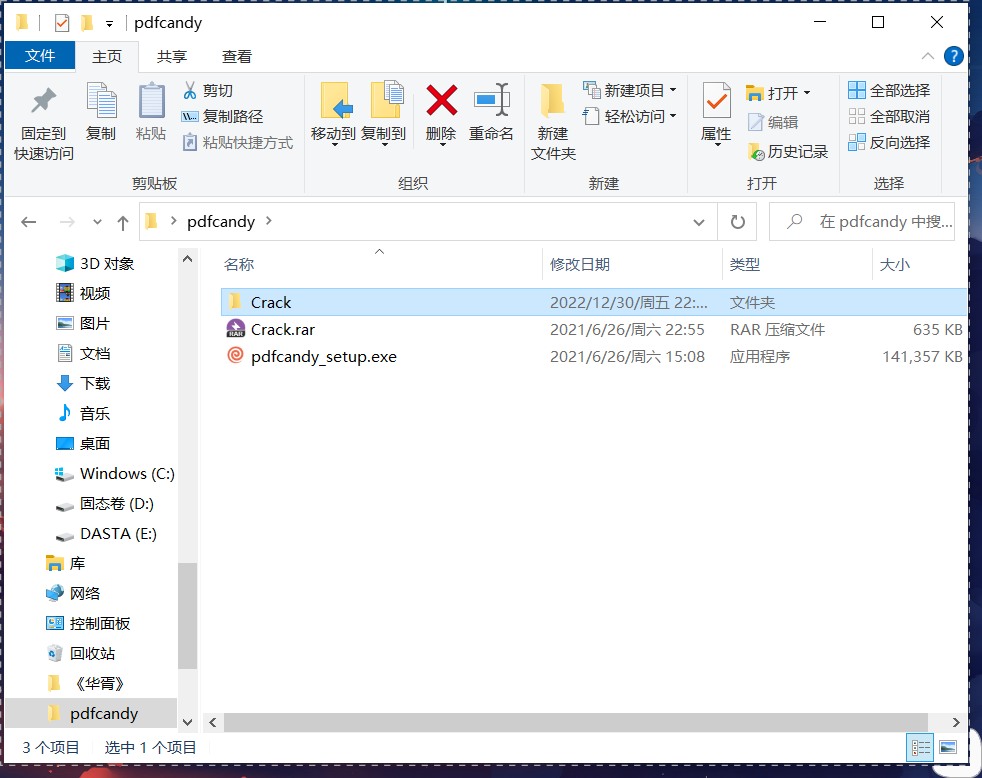Click 反向选择 invert selection
This screenshot has height=778, width=982.
(889, 143)
